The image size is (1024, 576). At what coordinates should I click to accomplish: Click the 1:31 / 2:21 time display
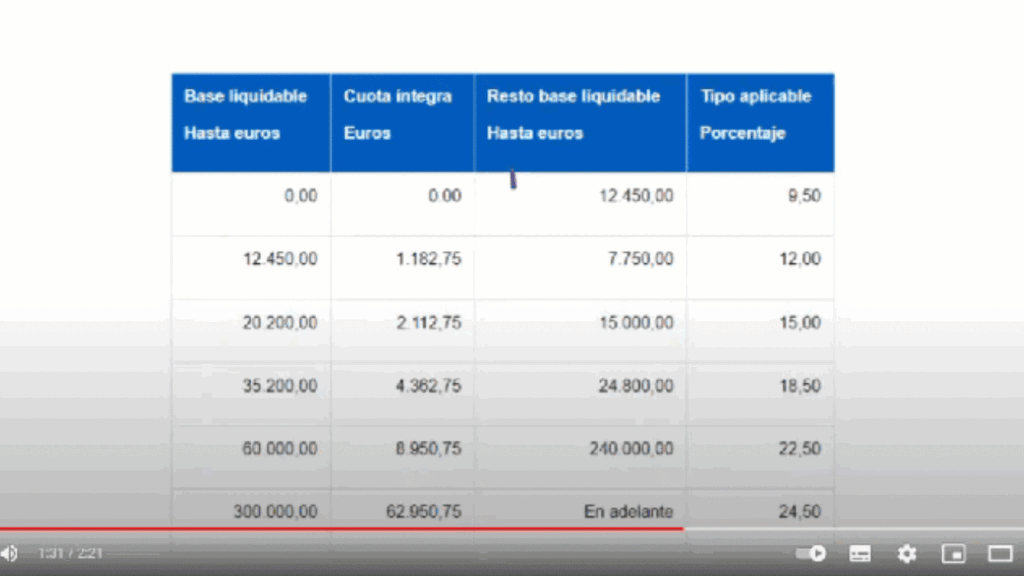[70, 554]
